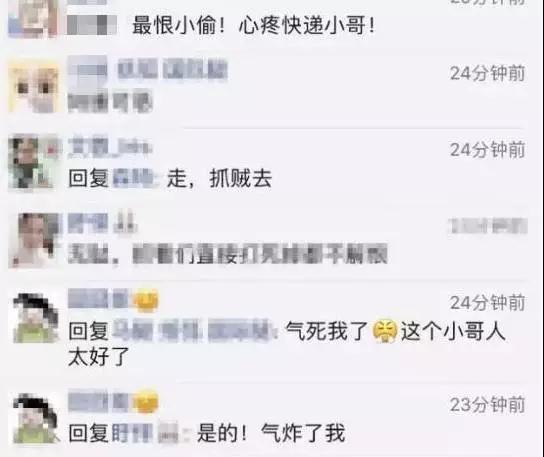Image resolution: width=544 pixels, height=457 pixels.
Task: Tap emoji badge in name above "气炸了我"
Action: (146, 401)
